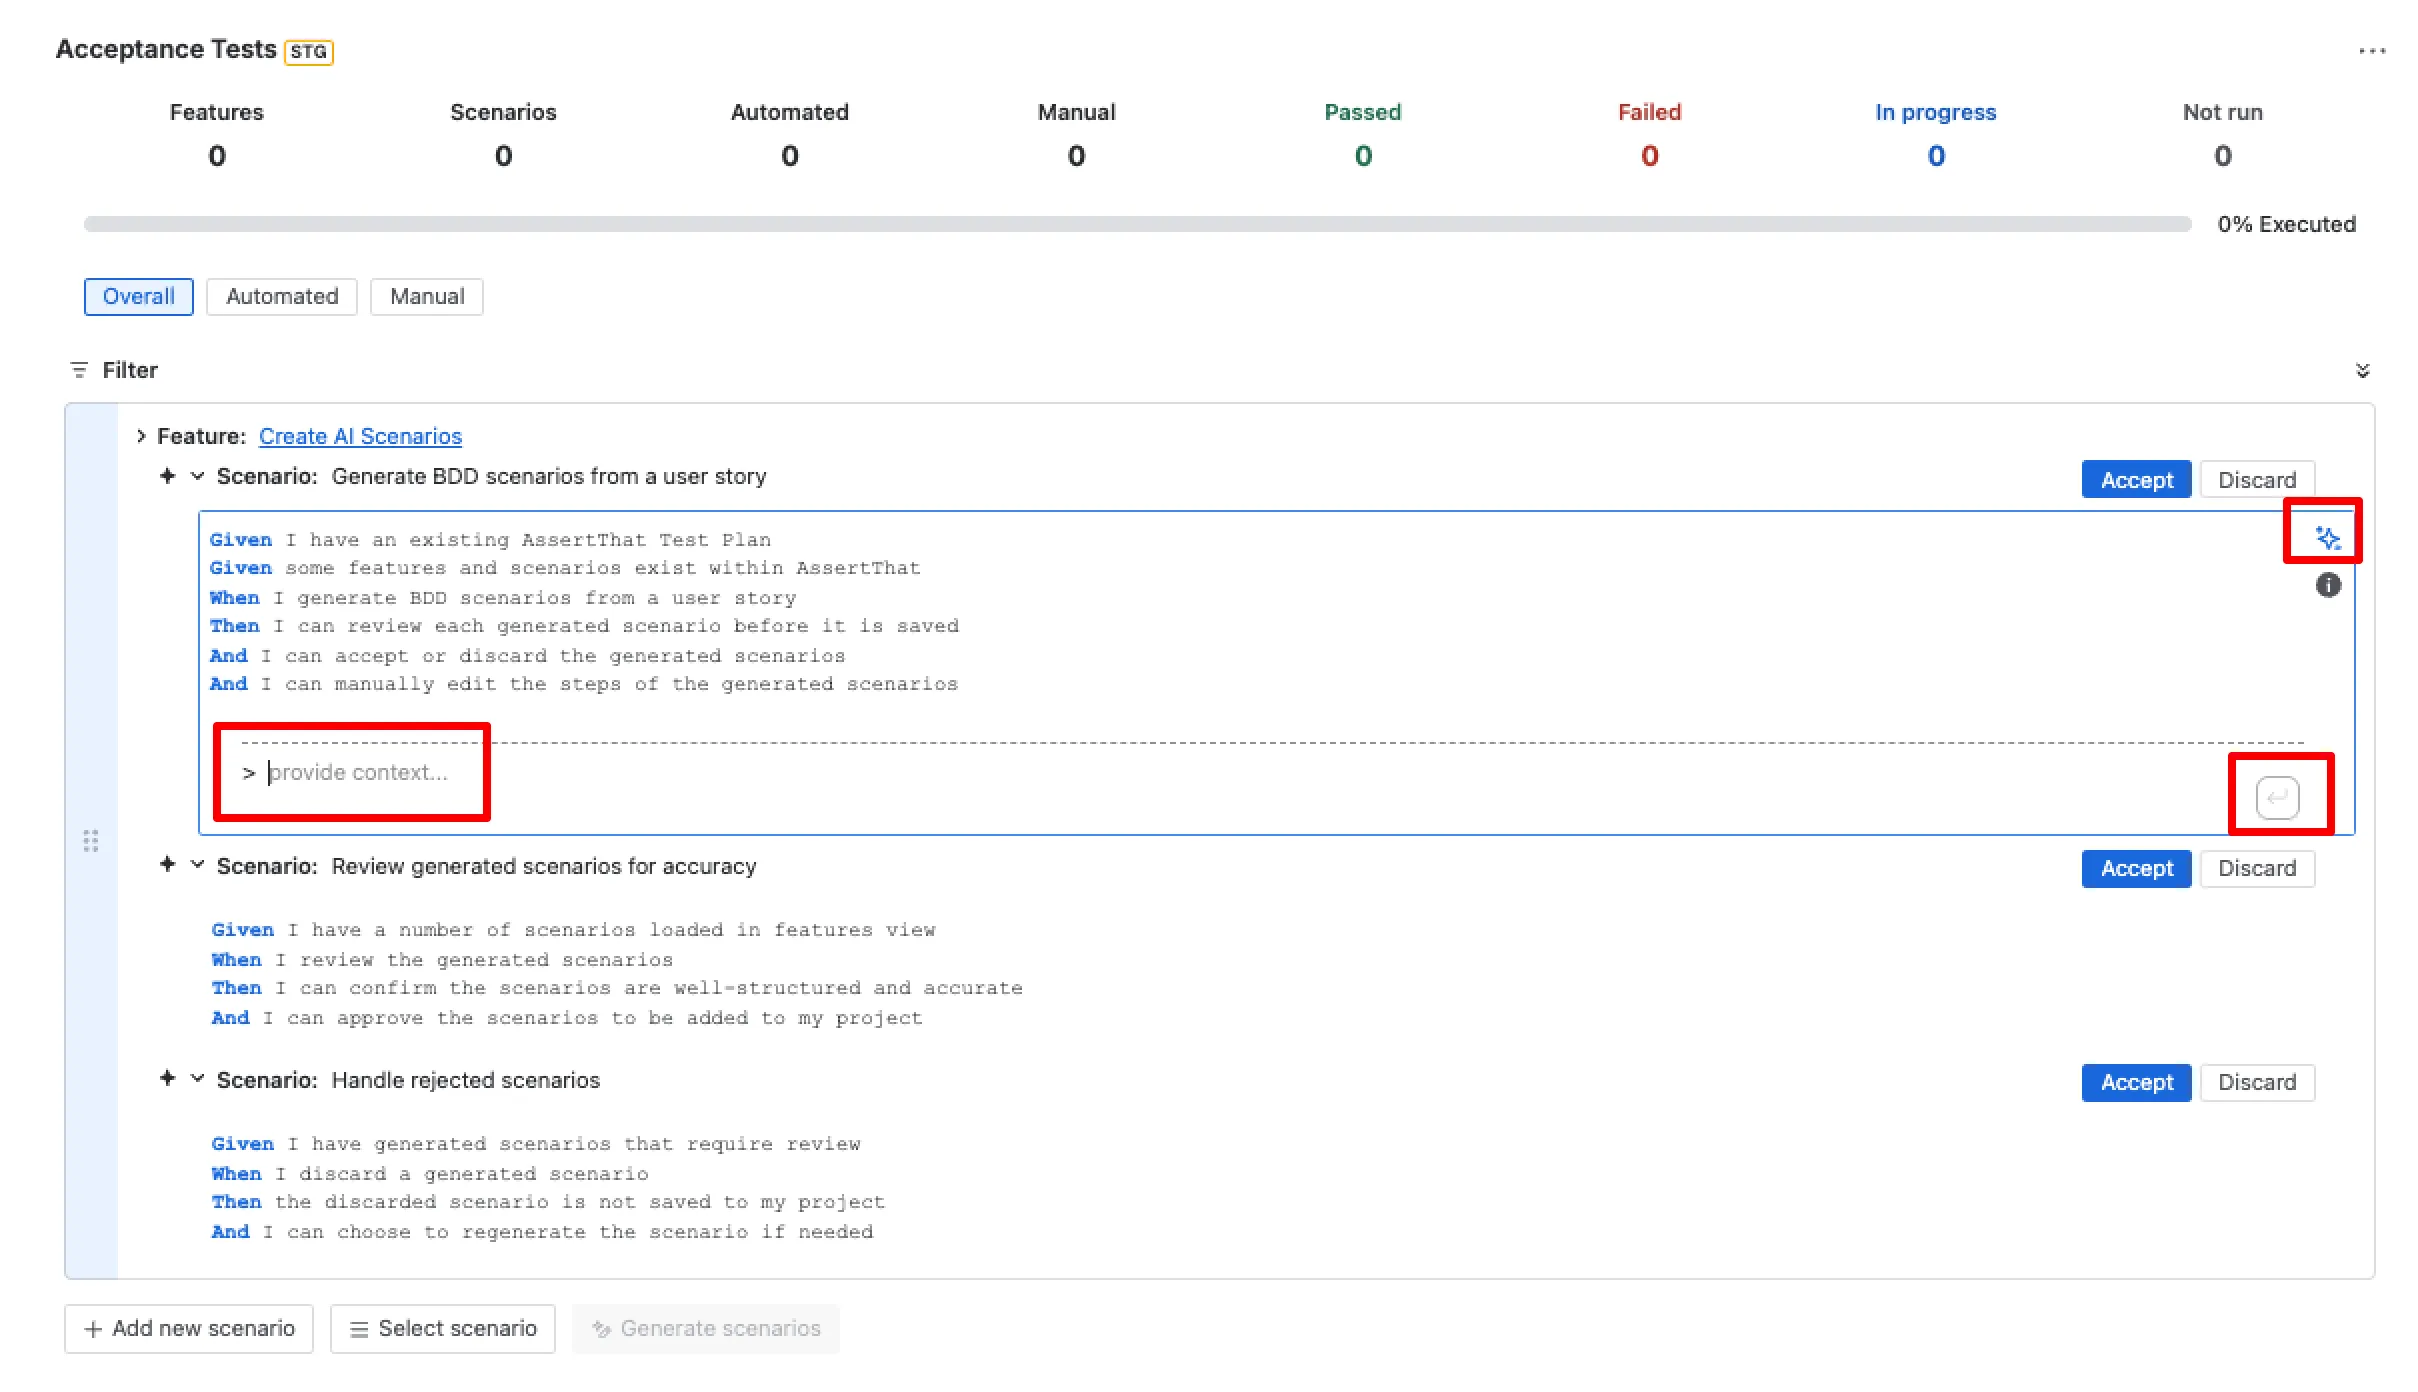The image size is (2418, 1392).
Task: Click the Generate scenarios button
Action: tap(706, 1328)
